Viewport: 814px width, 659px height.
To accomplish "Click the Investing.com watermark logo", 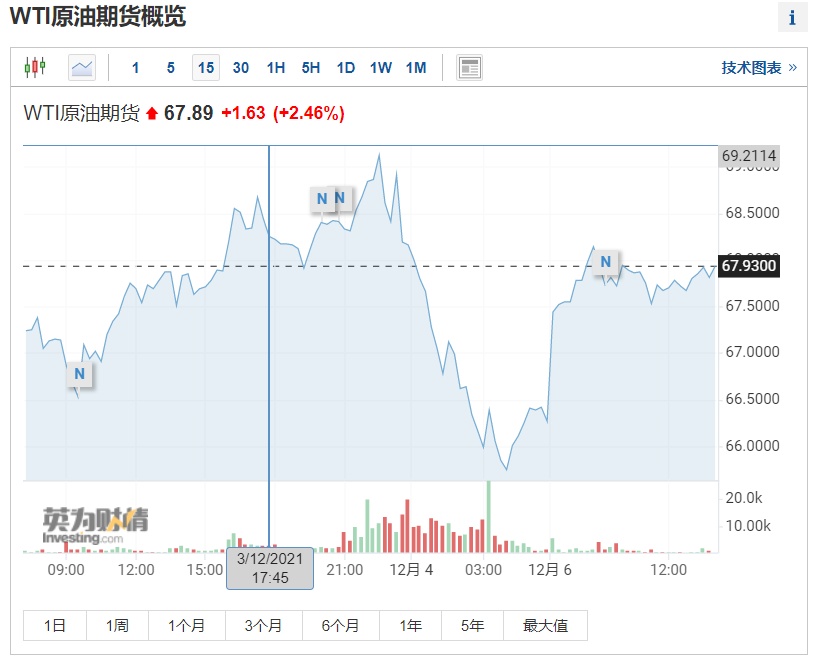I will coord(95,525).
